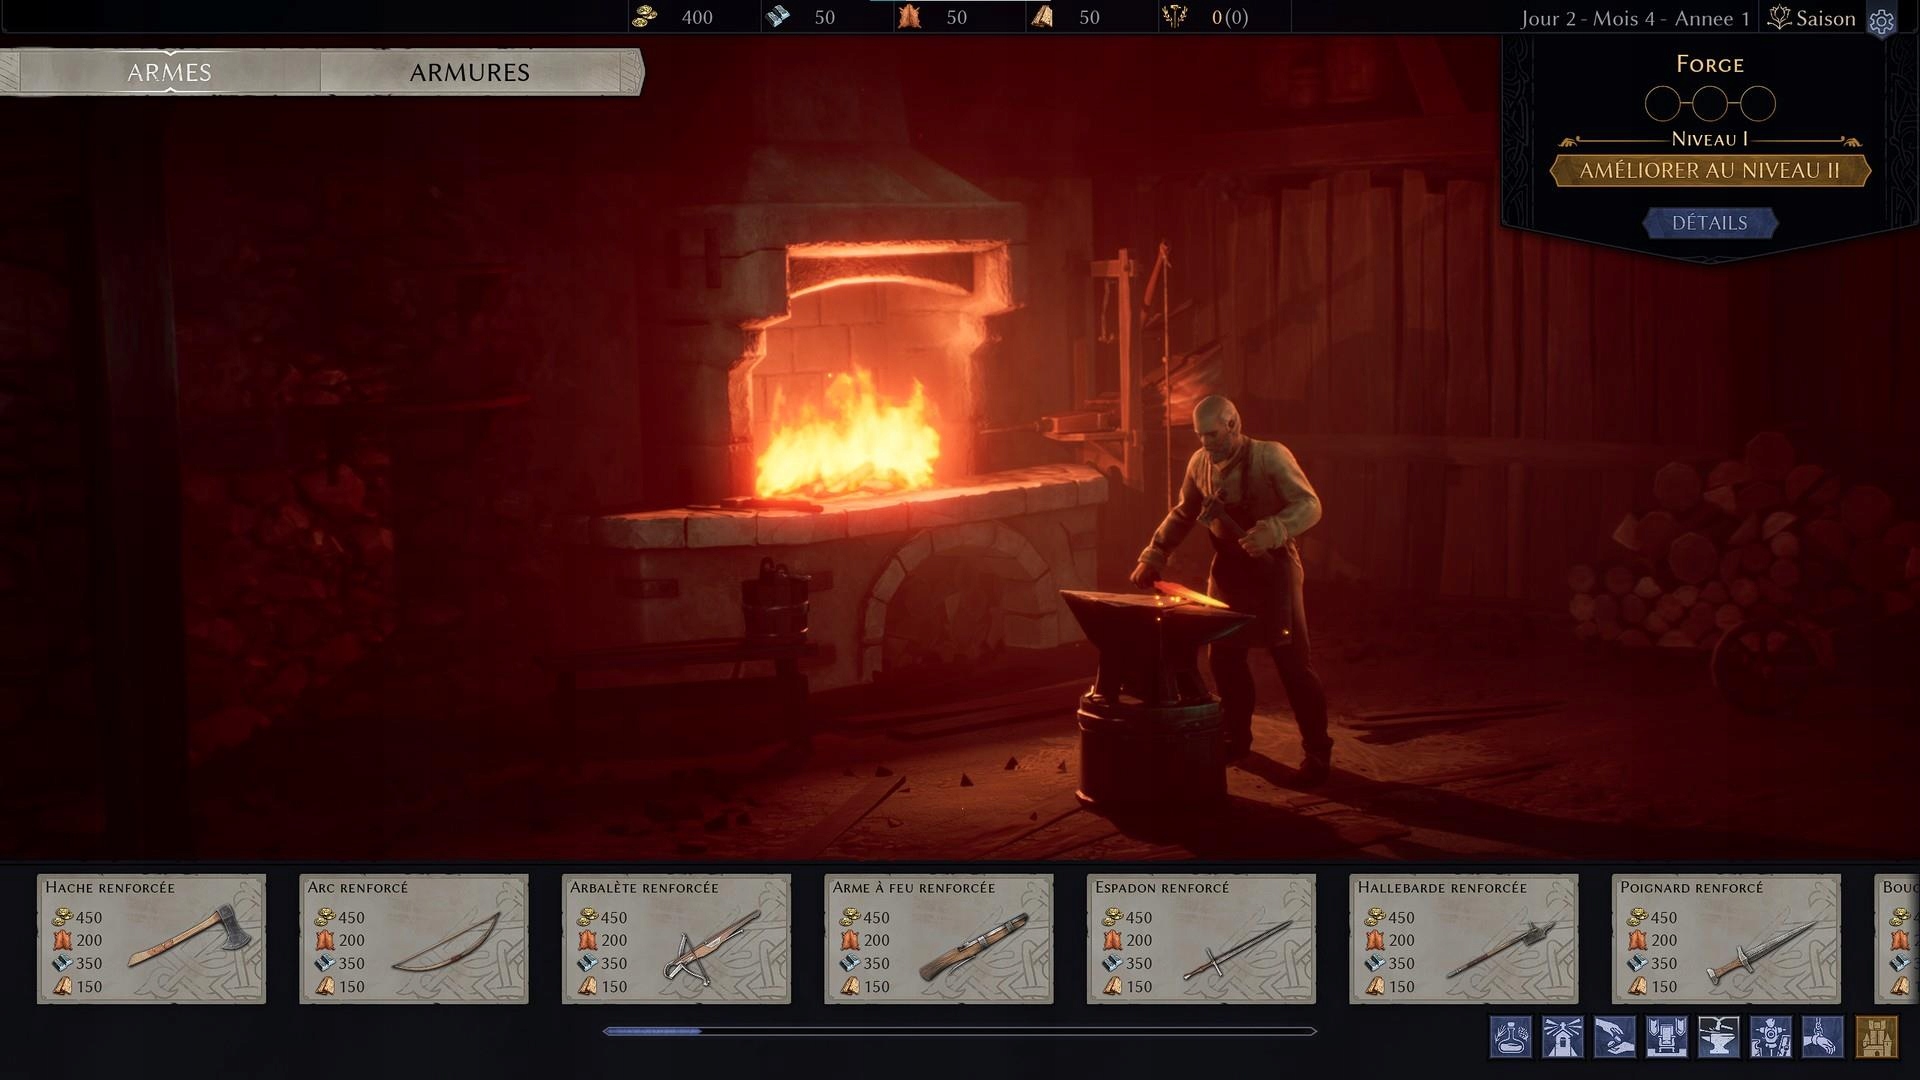The height and width of the screenshot is (1080, 1920).
Task: Open the shackled hand prison icon
Action: (1822, 1037)
